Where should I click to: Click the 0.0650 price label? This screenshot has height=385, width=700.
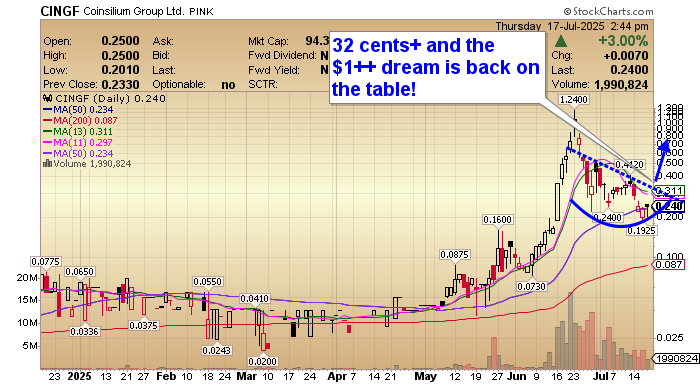(79, 272)
